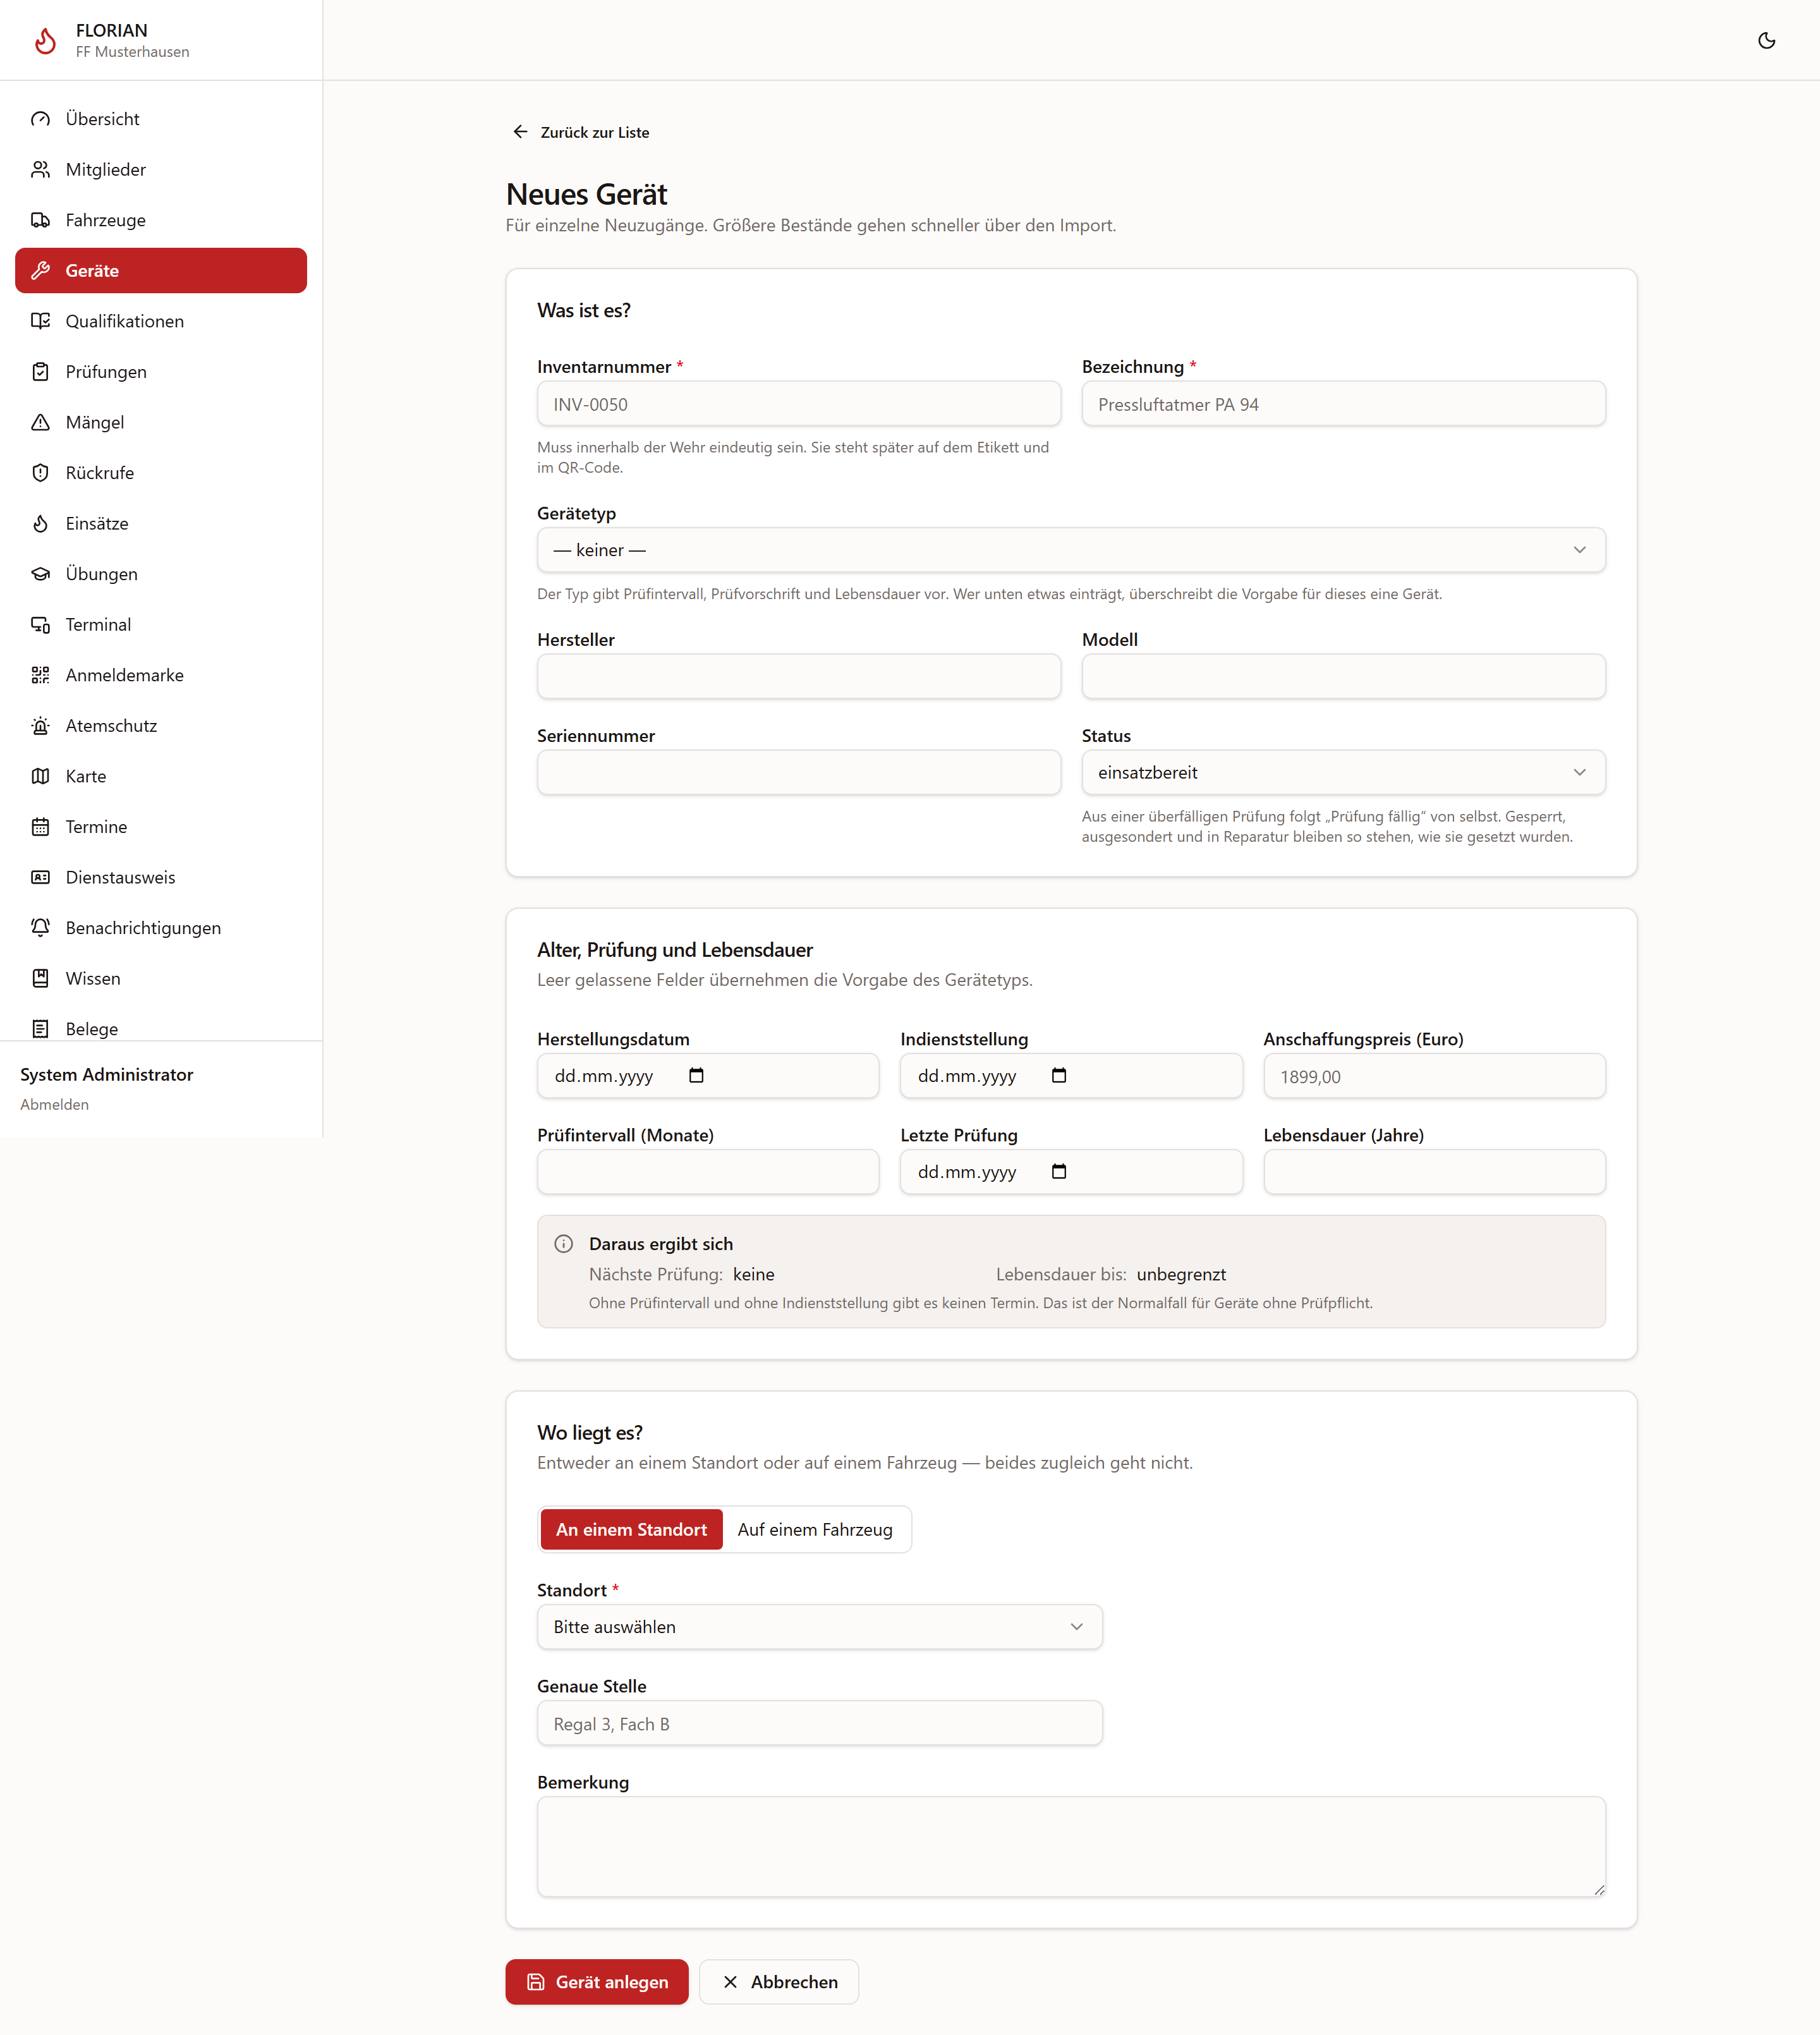Click the Anmeldemarke QR icon in the sidebar
Viewport: 1820px width, 2035px height.
click(x=40, y=675)
